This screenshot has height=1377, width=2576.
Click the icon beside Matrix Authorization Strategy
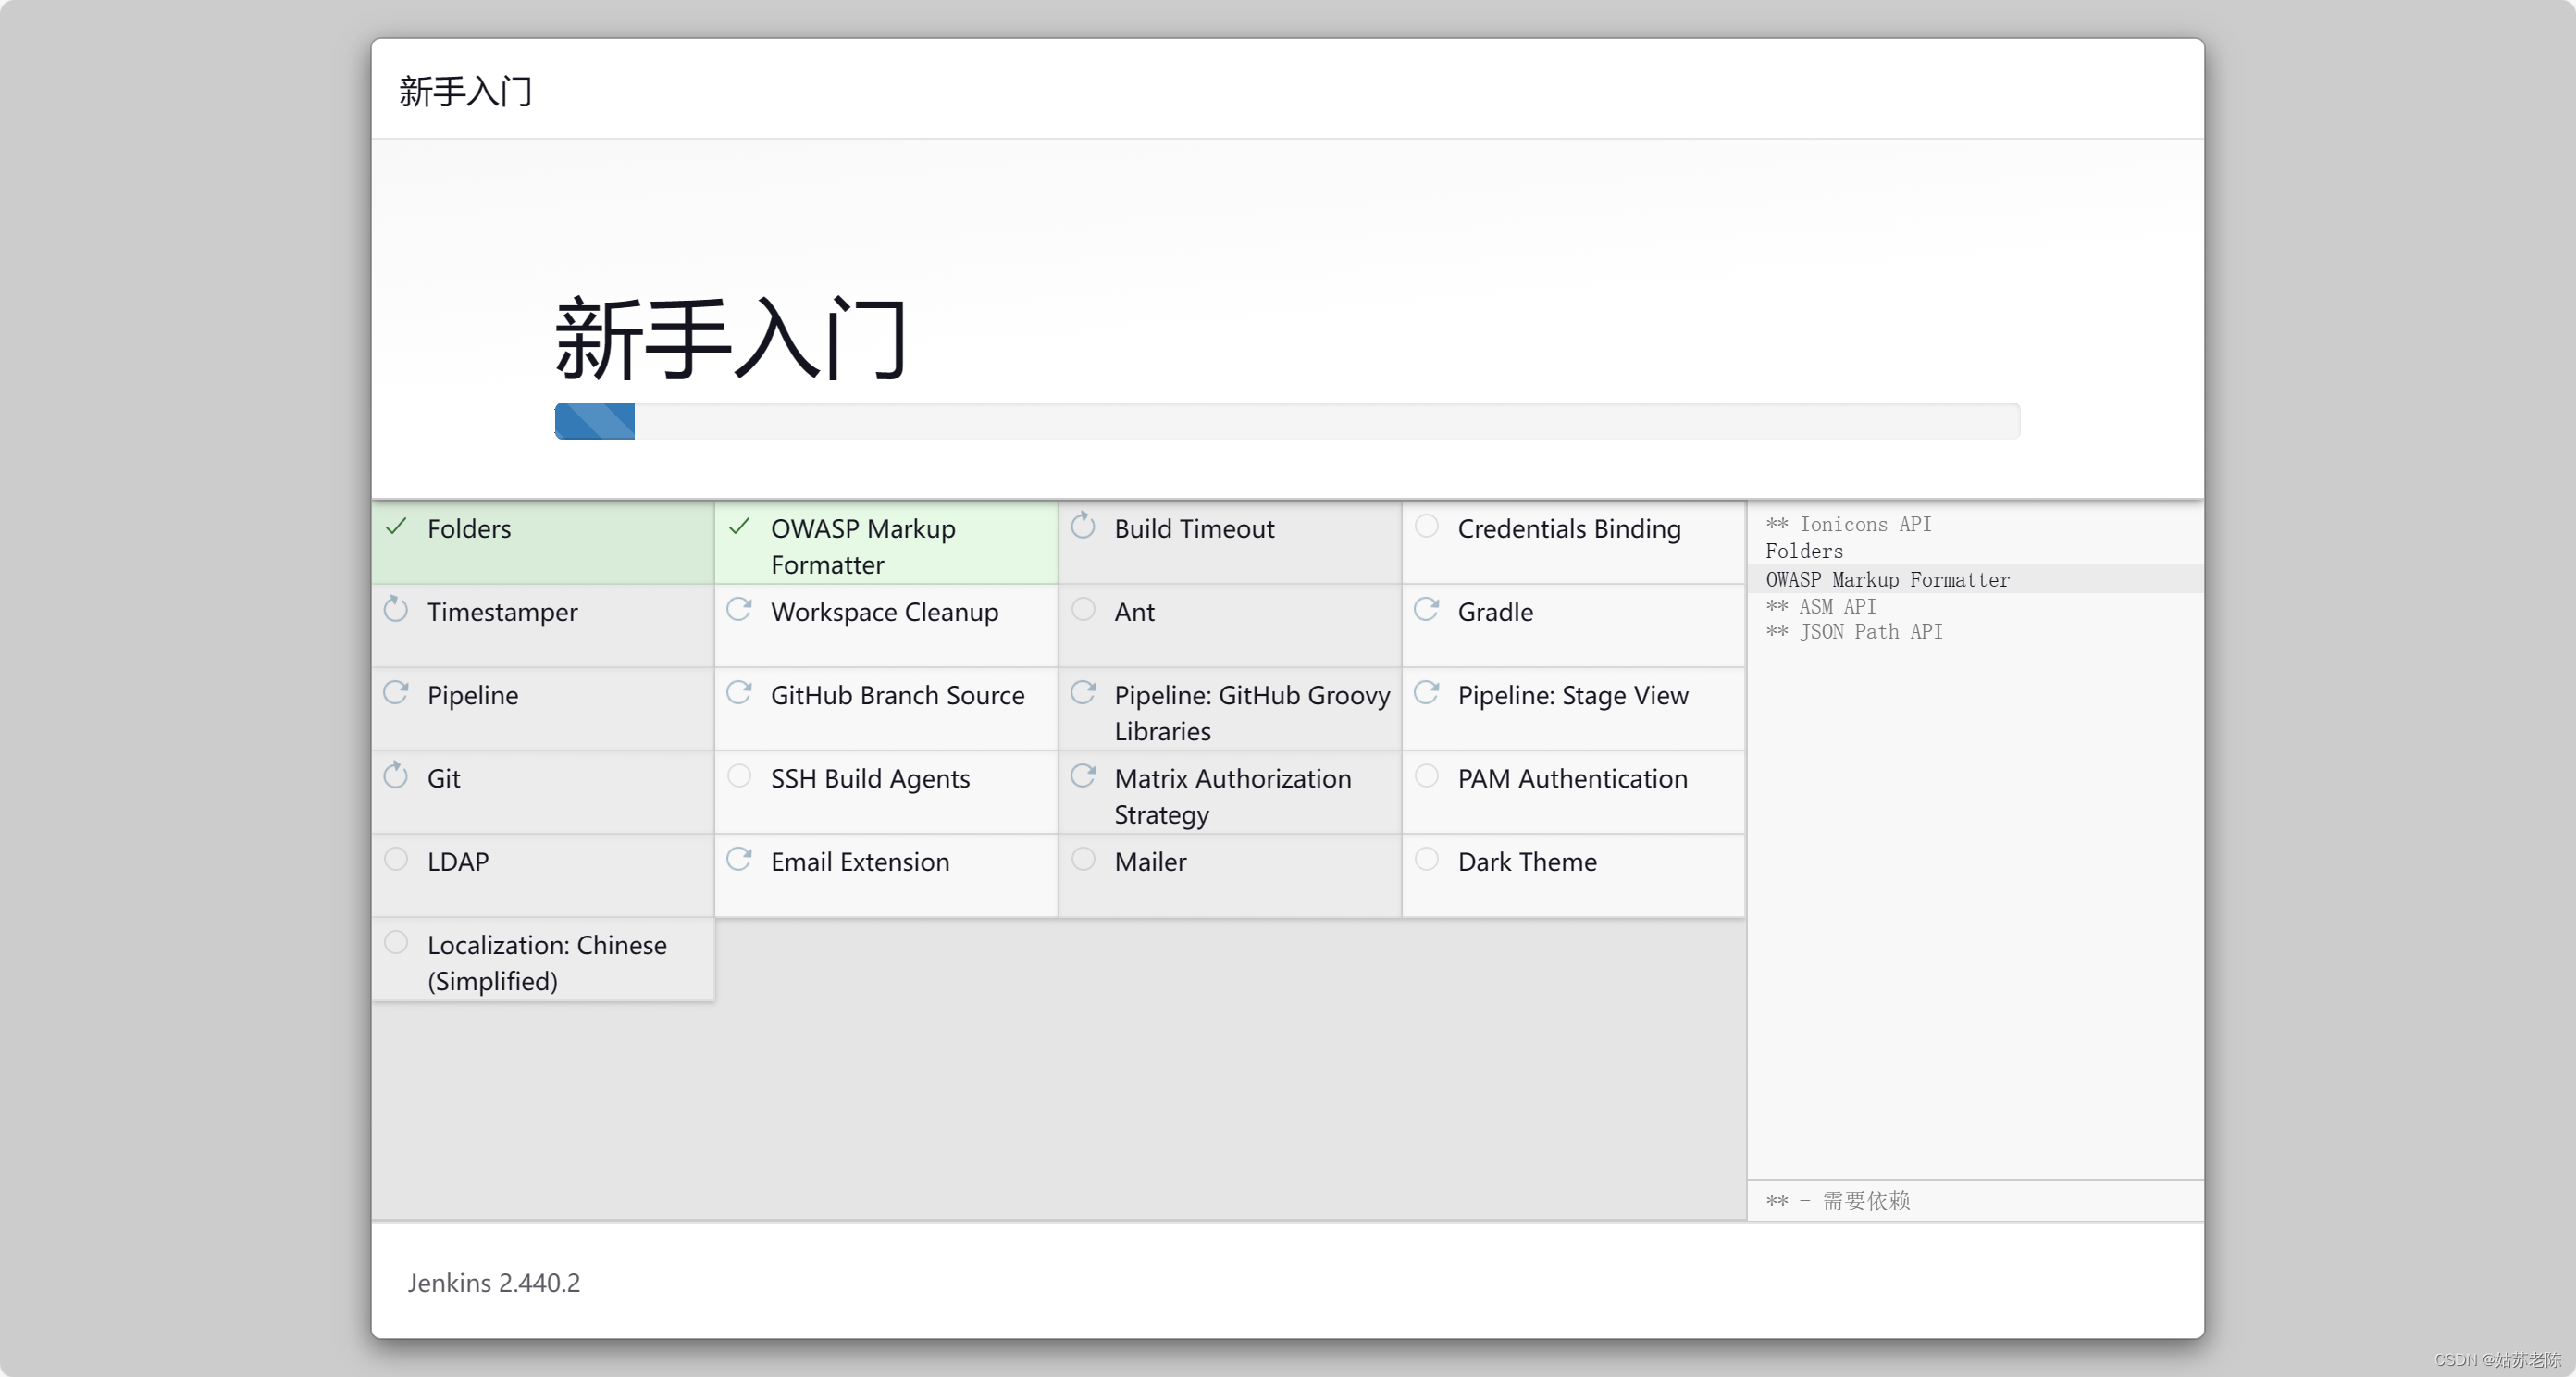[x=1083, y=775]
